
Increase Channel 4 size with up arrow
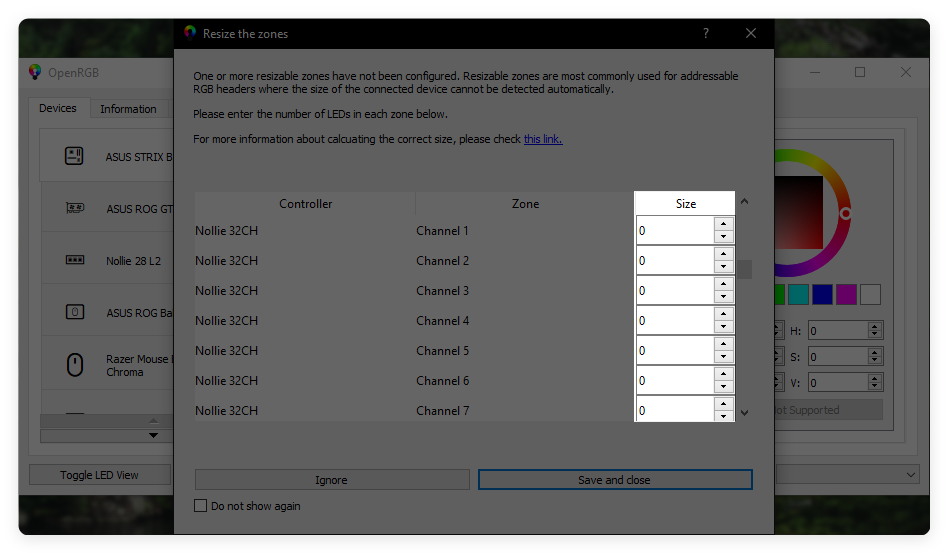pyautogui.click(x=724, y=314)
